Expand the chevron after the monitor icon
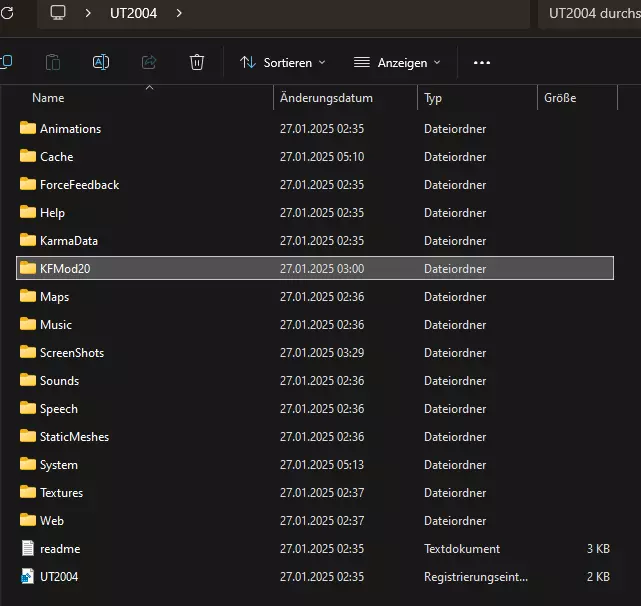Screen dimensions: 641x606 87,13
